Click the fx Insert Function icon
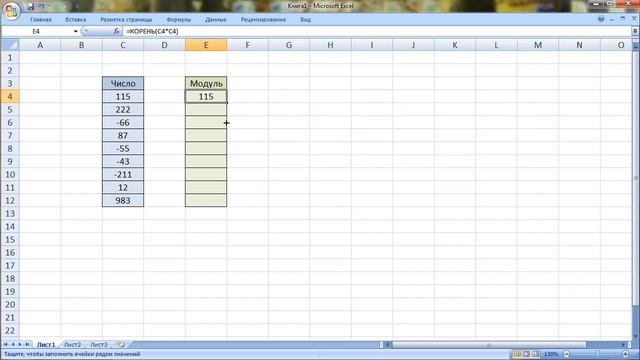The width and height of the screenshot is (640, 360). click(x=116, y=31)
